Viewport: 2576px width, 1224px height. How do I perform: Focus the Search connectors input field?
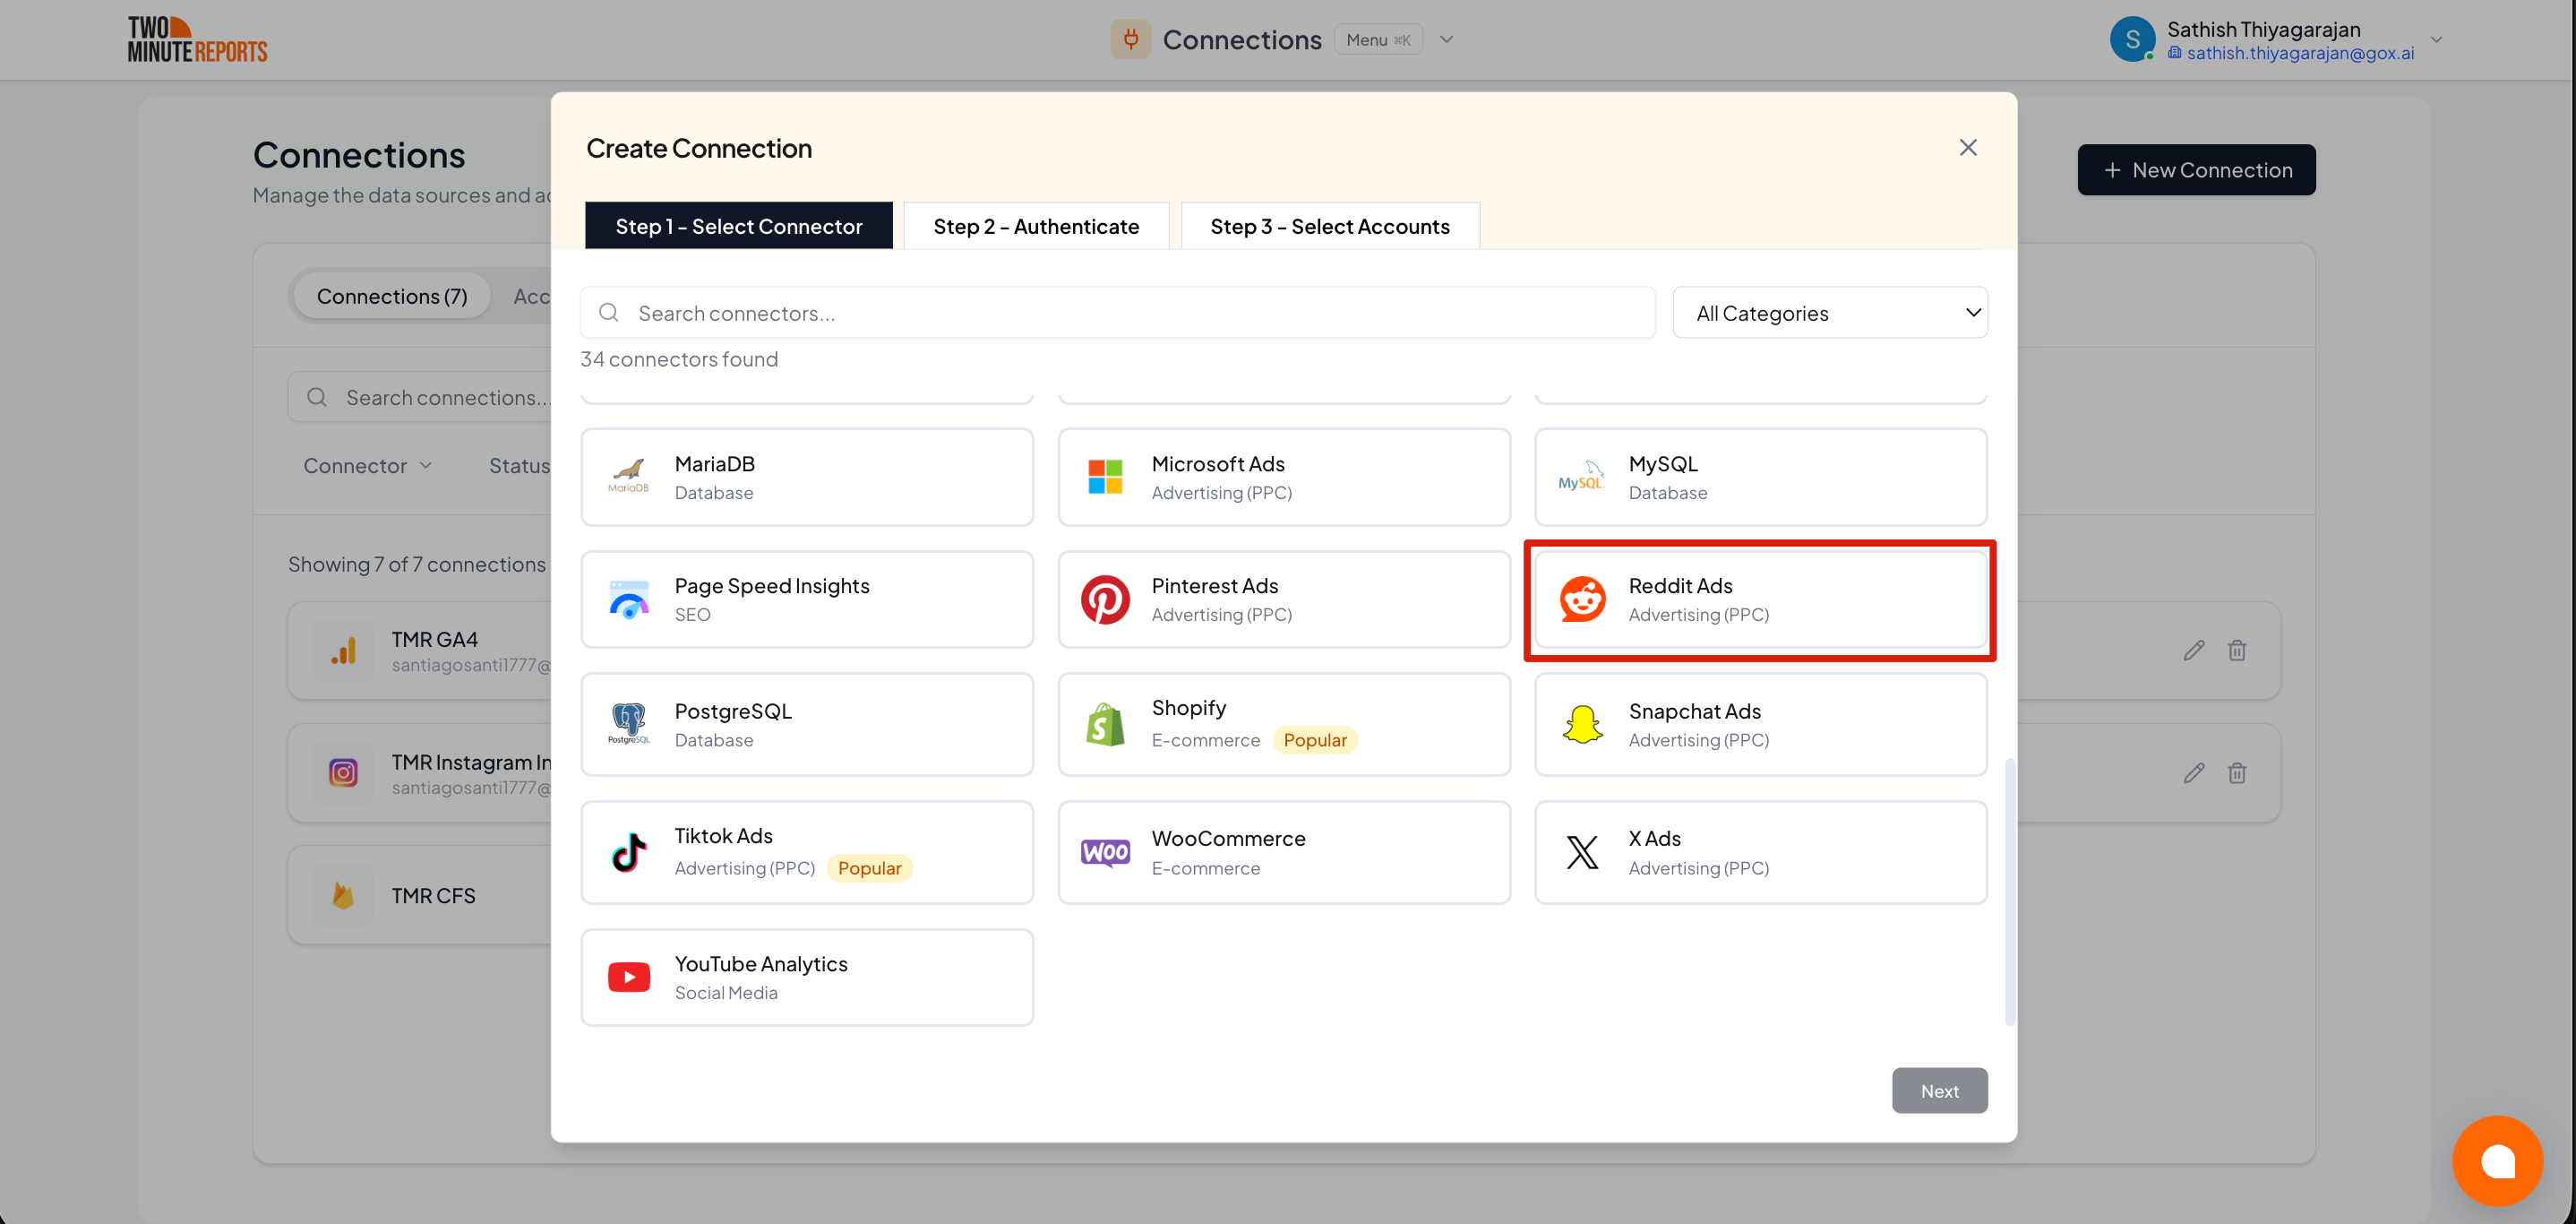click(x=1118, y=313)
